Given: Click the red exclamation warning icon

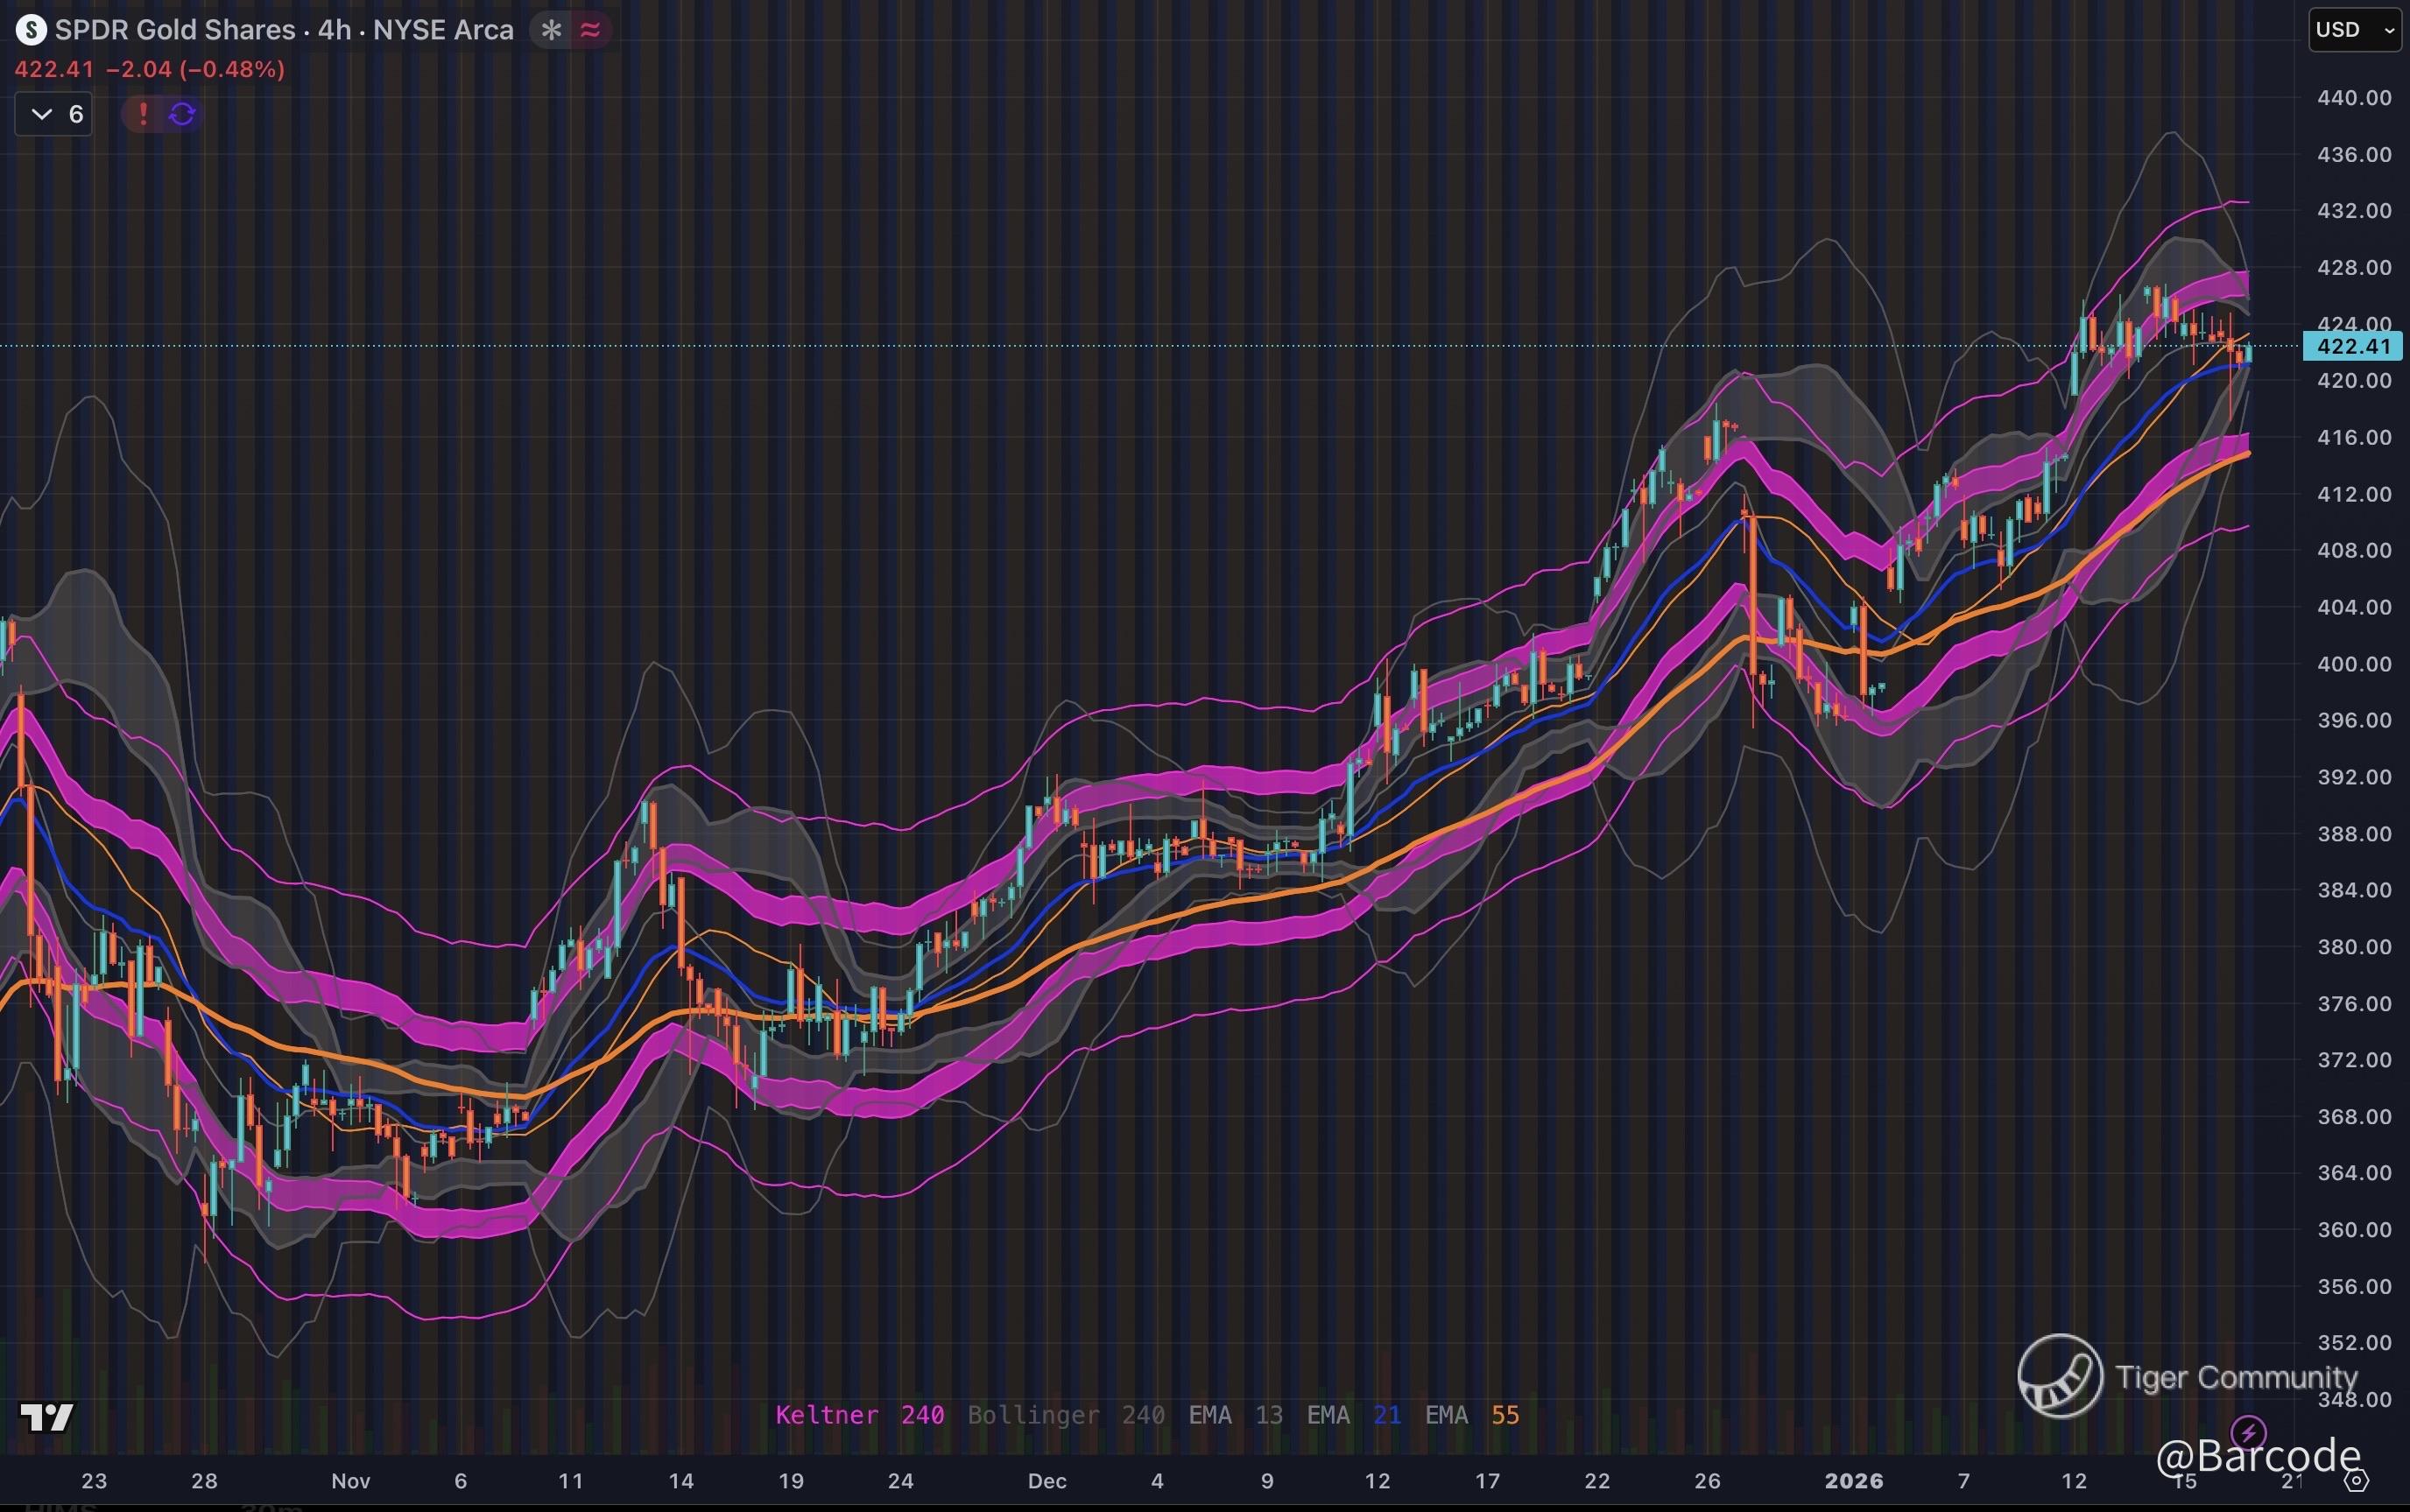Looking at the screenshot, I should point(143,114).
